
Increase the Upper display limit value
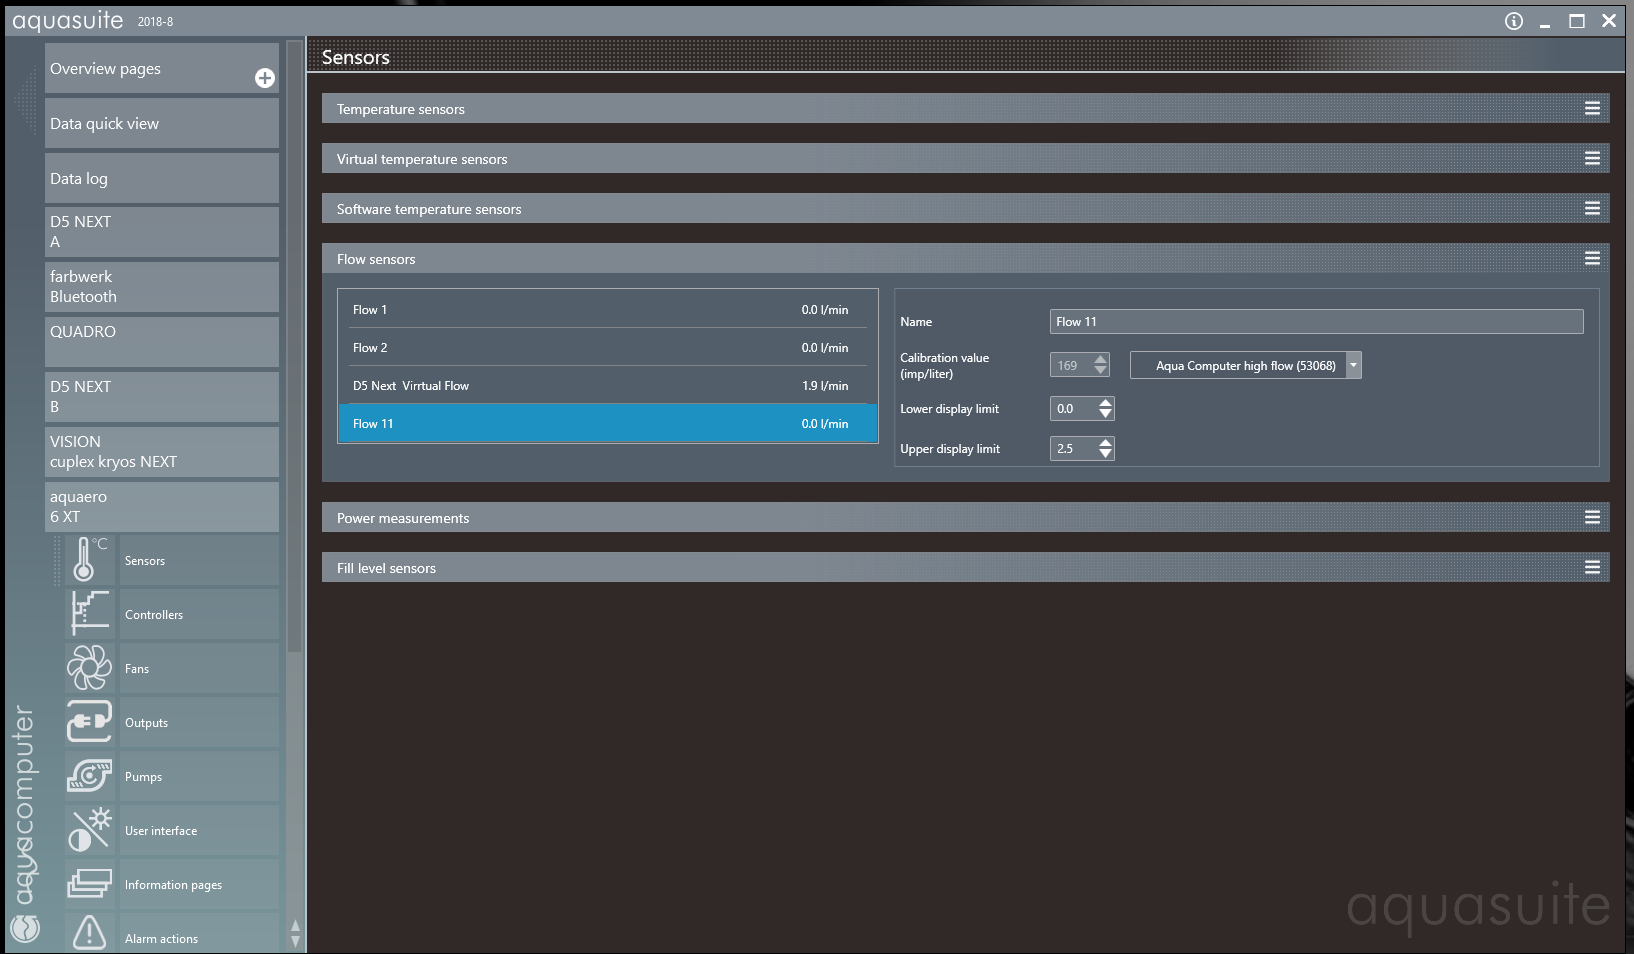[1105, 443]
